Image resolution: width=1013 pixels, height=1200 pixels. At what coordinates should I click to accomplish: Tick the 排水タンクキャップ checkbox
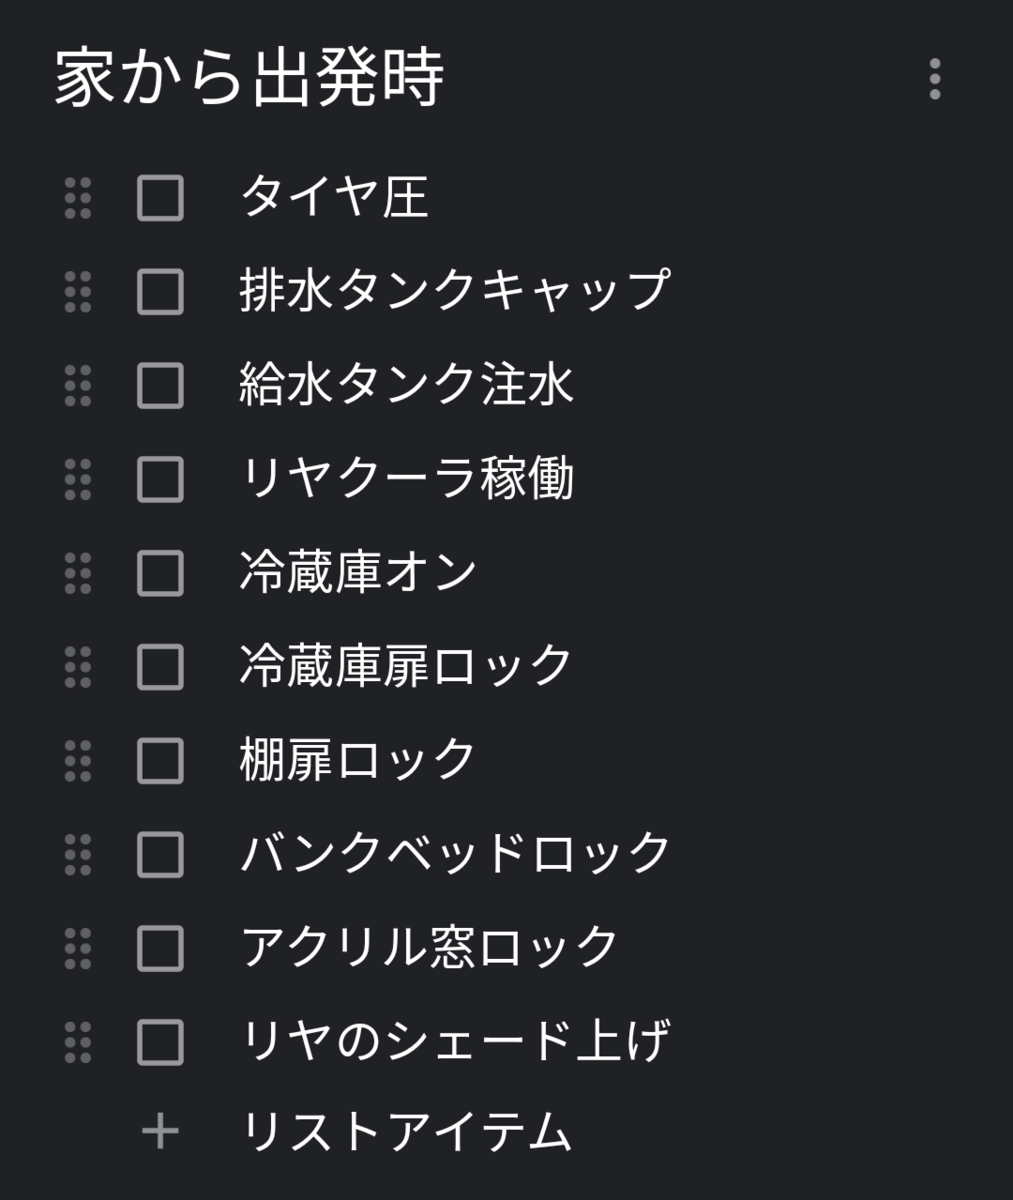click(160, 292)
